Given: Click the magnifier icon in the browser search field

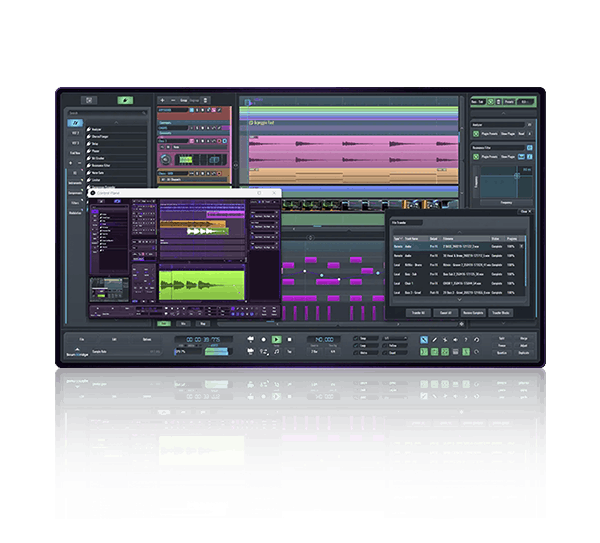Looking at the screenshot, I should click(144, 113).
